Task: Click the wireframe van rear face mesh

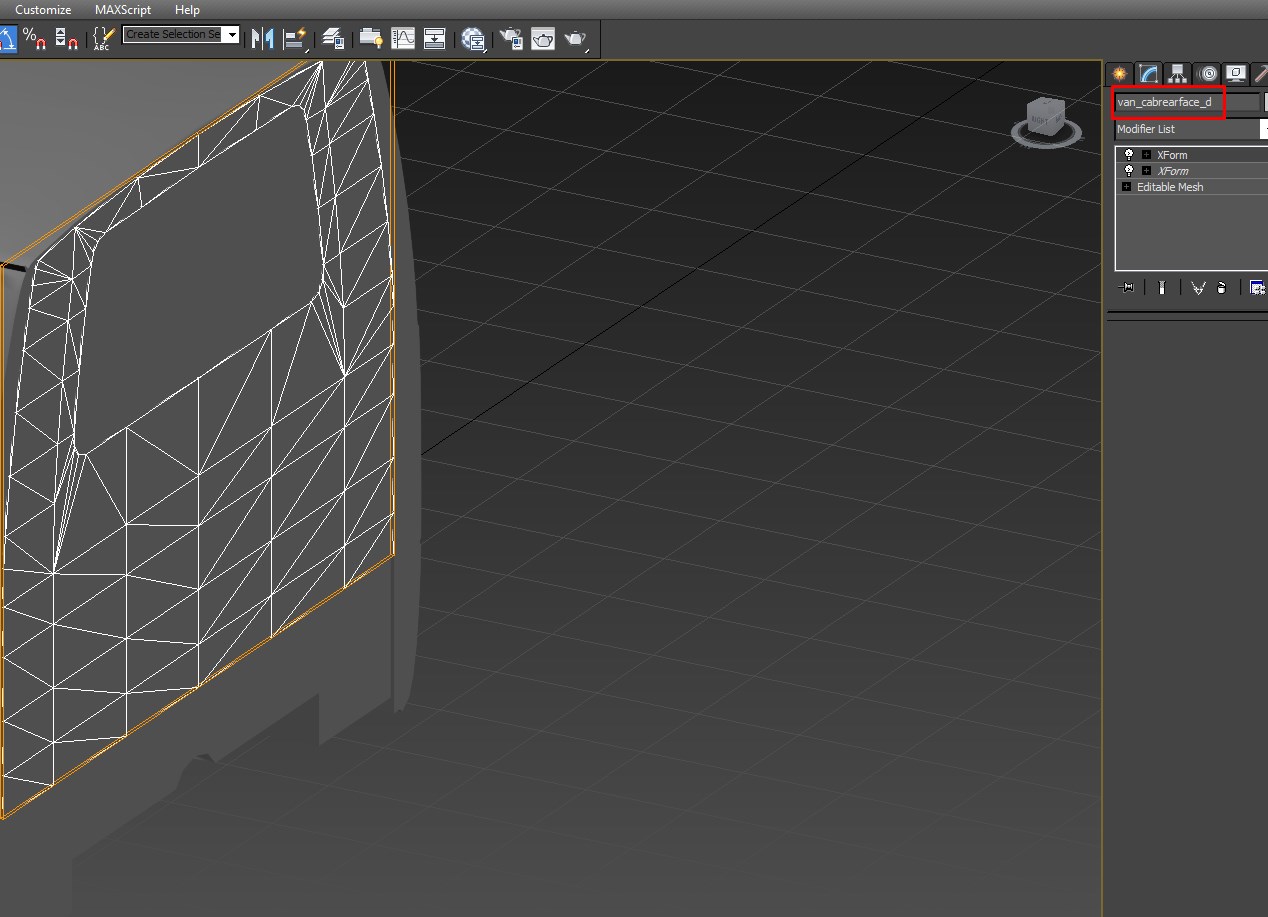Action: (200, 440)
